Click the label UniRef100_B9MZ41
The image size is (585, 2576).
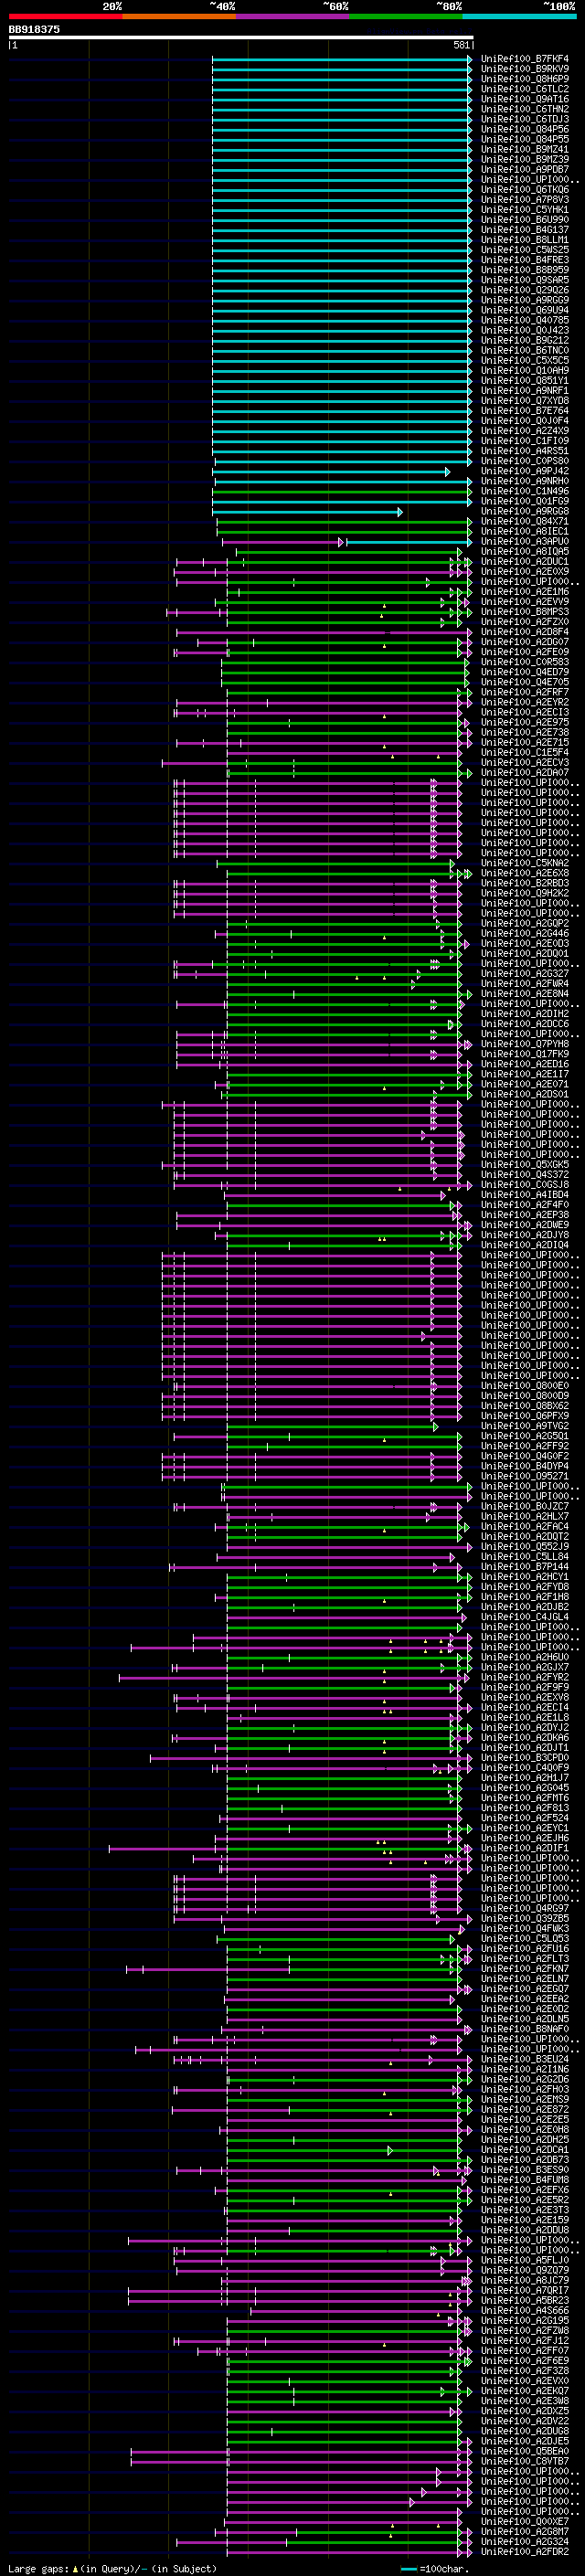(525, 149)
